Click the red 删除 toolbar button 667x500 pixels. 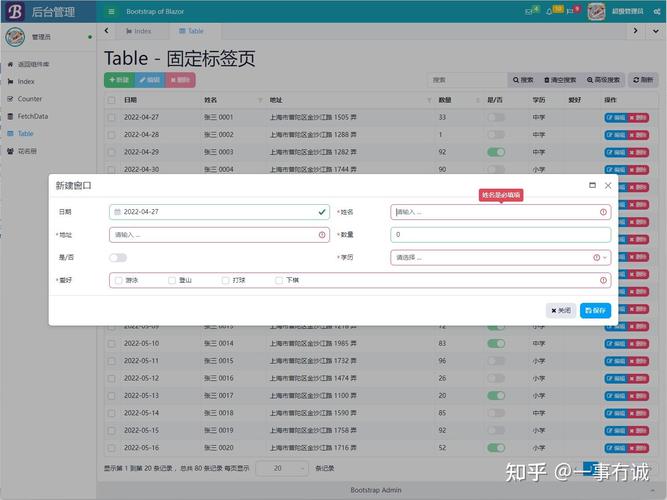[x=180, y=80]
